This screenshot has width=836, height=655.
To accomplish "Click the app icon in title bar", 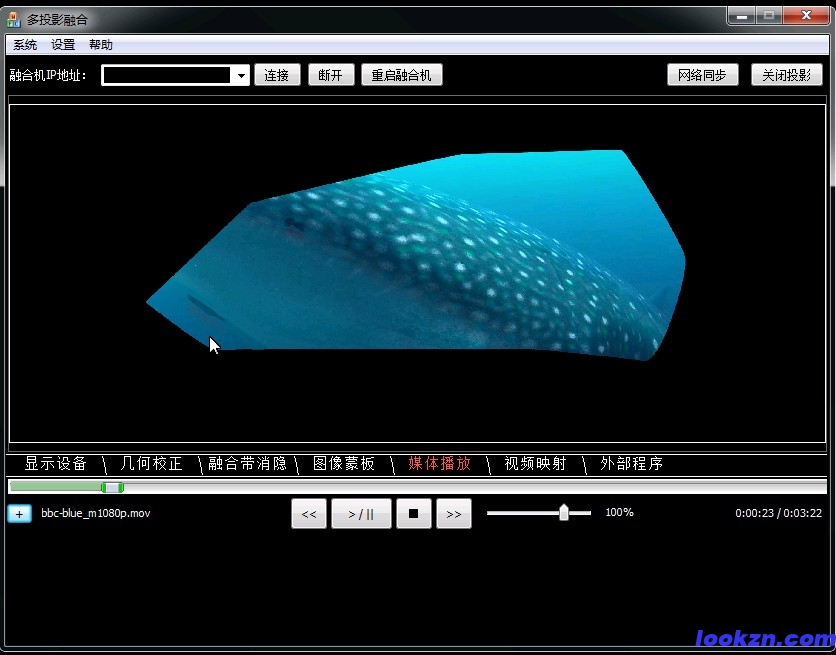I will 13,19.
